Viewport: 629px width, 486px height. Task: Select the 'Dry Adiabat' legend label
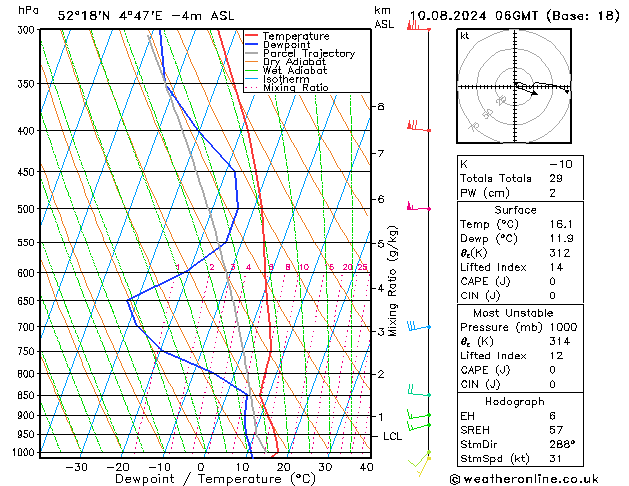[x=294, y=62]
